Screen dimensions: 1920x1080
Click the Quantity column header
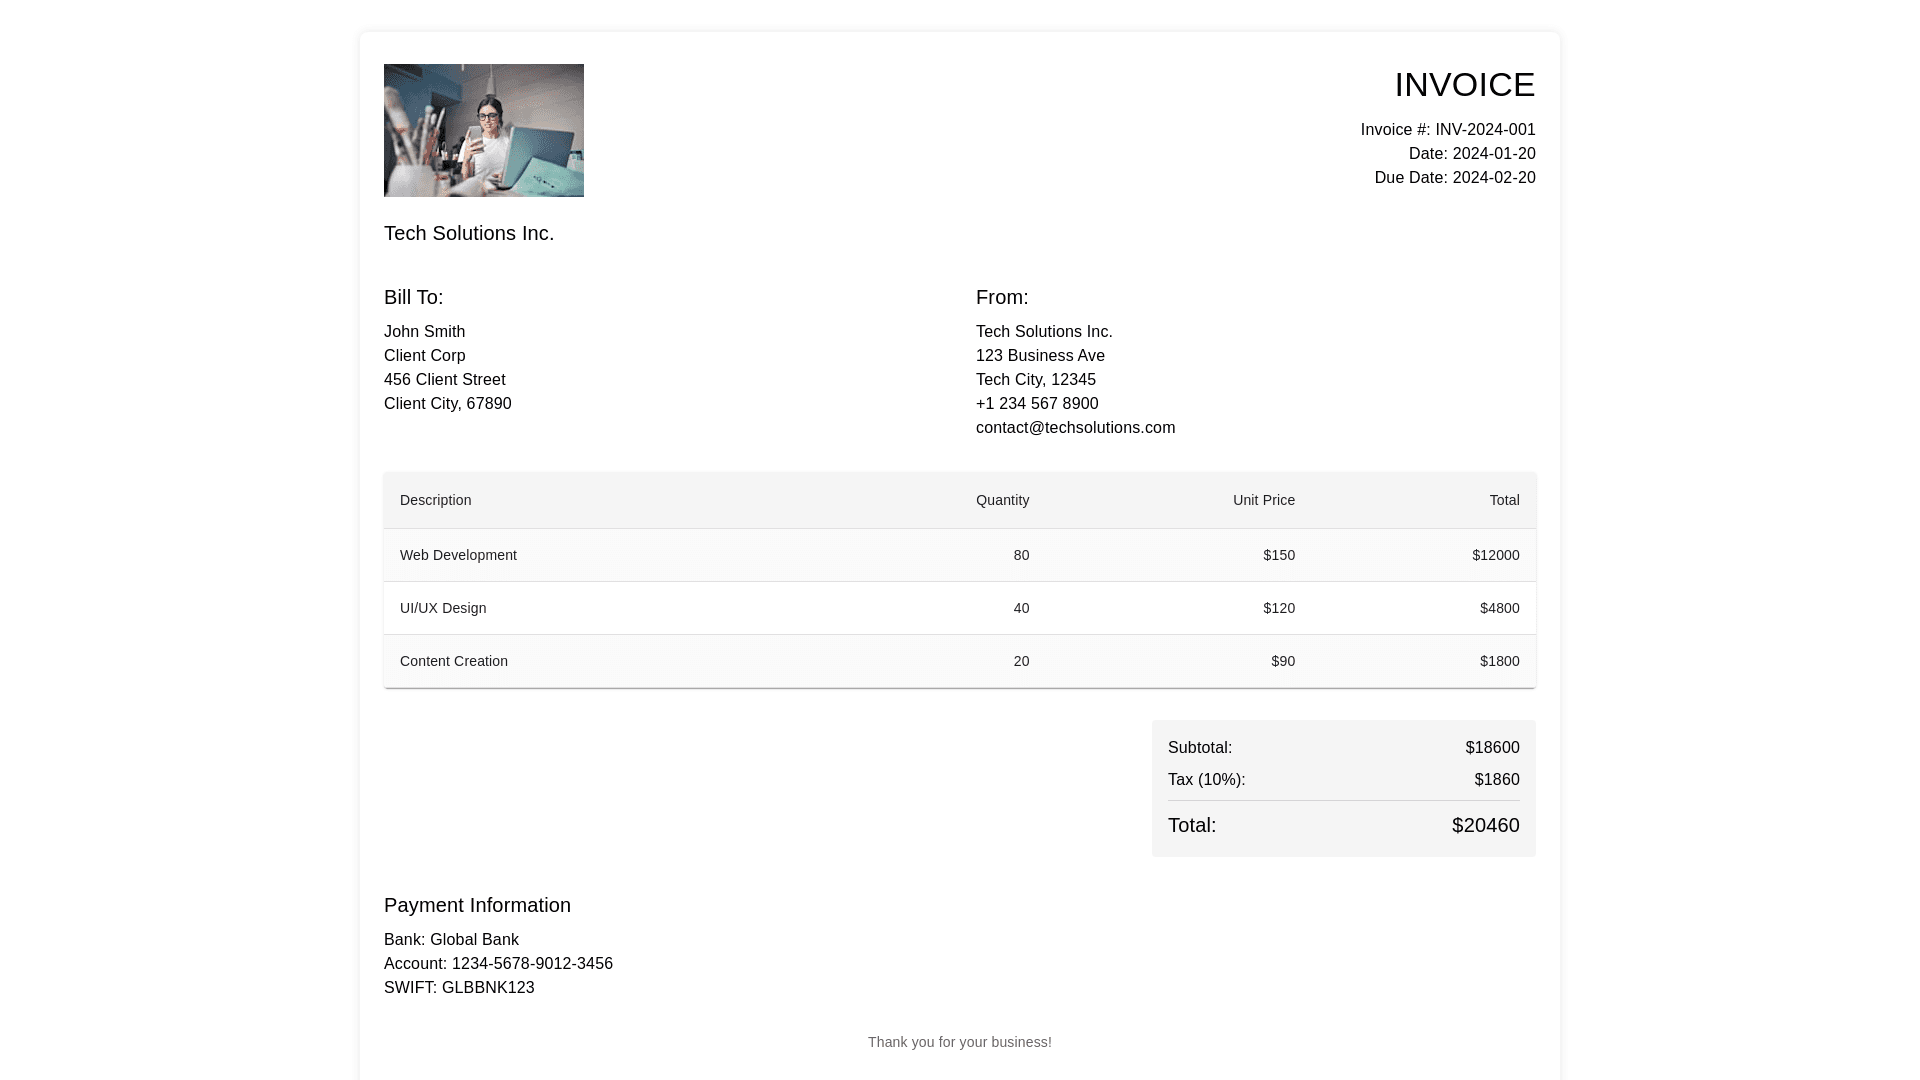pyautogui.click(x=1002, y=500)
